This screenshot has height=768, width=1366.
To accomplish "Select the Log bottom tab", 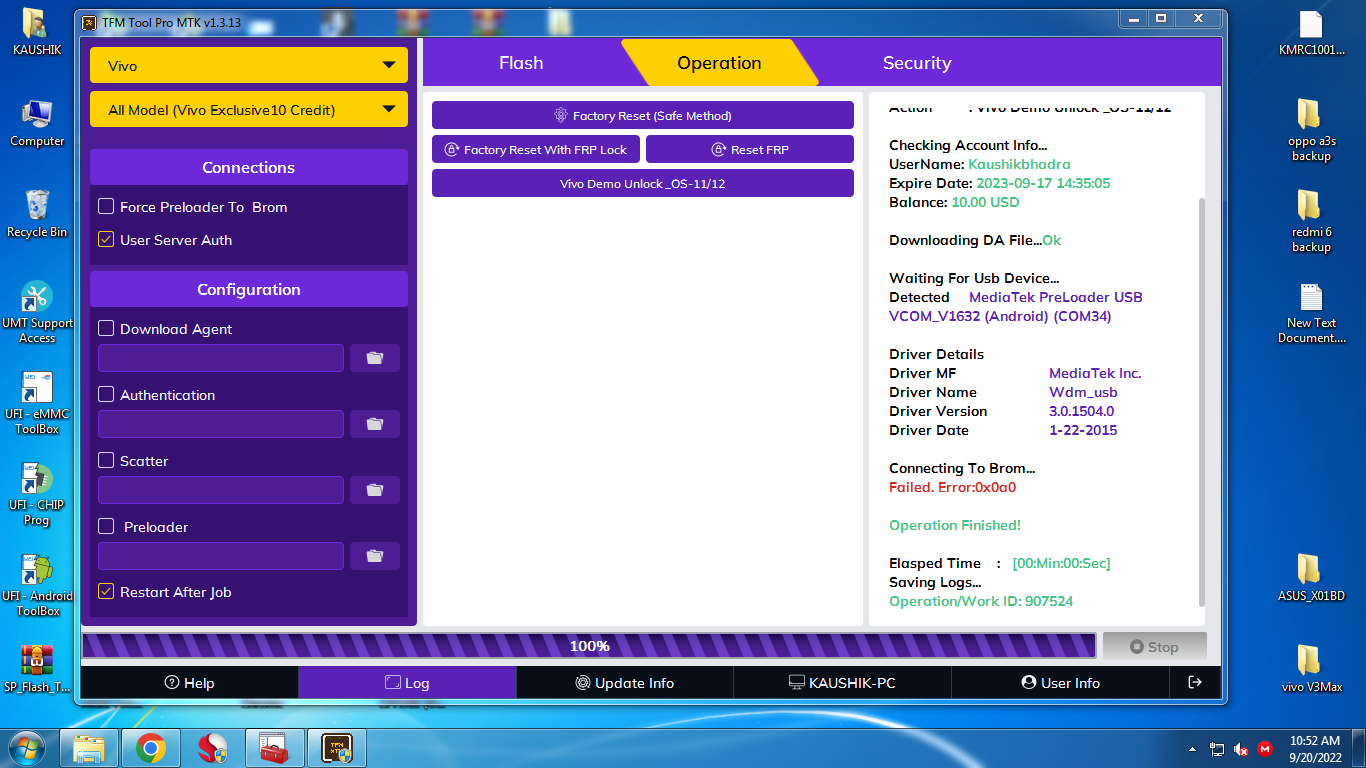I will tap(407, 682).
